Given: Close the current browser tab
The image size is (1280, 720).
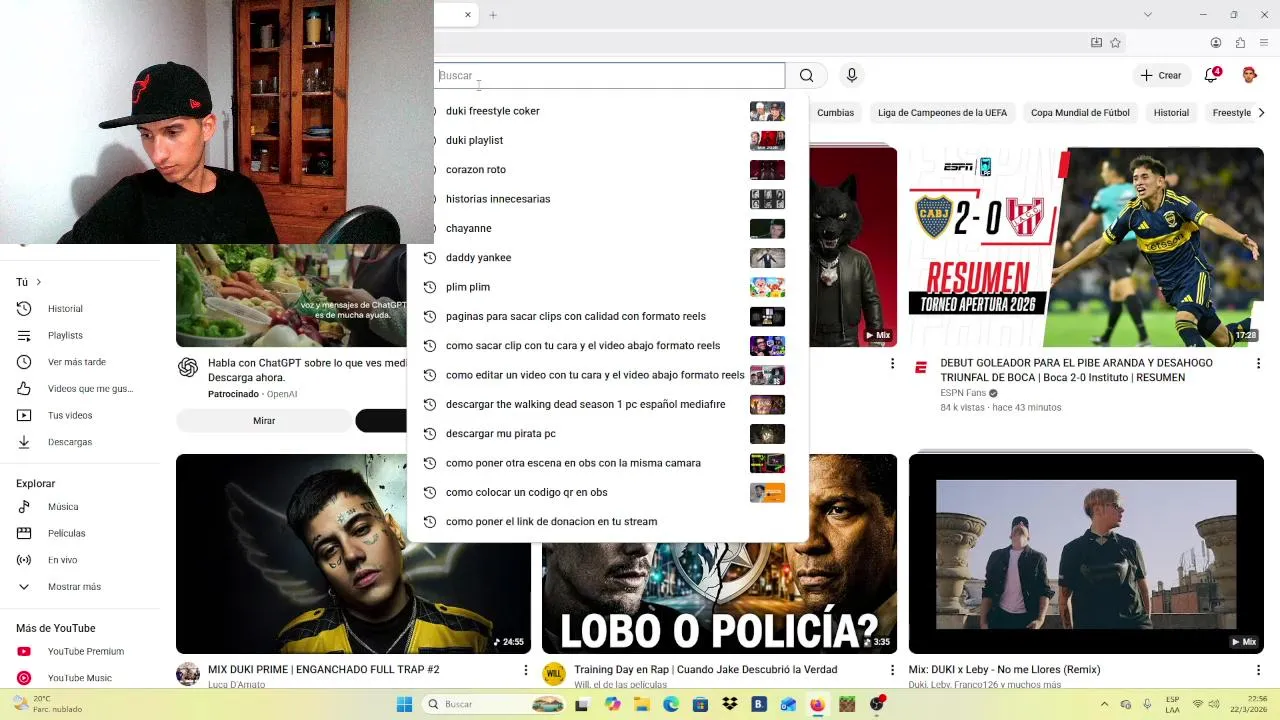Looking at the screenshot, I should pos(467,15).
